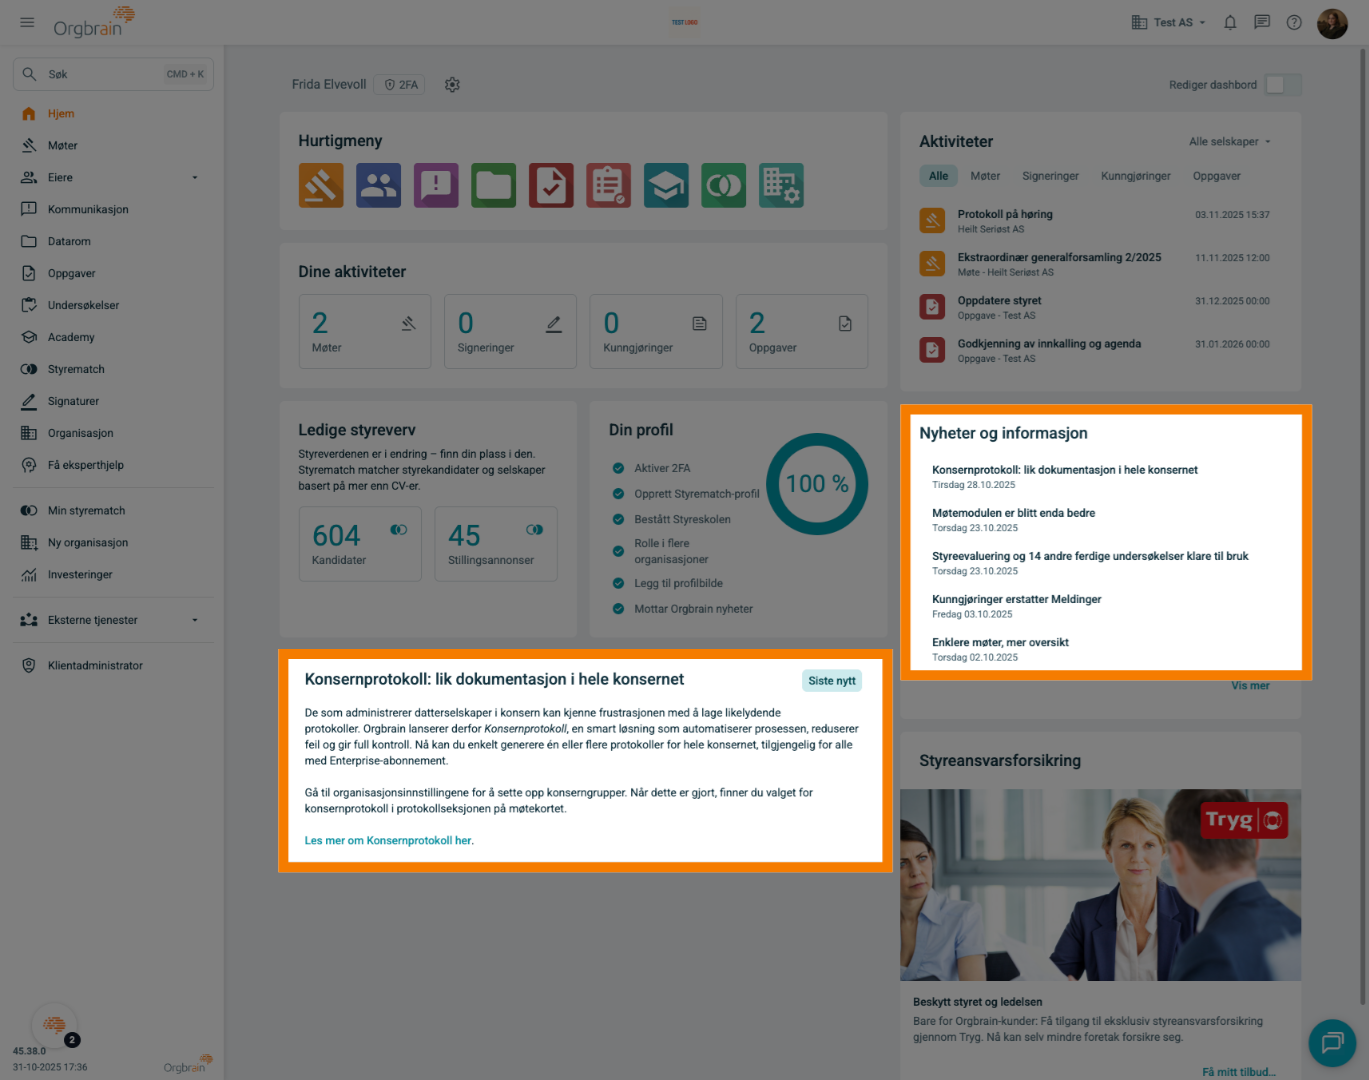Switch to Kunngjøringer tab in Aktiviteter

(x=1136, y=176)
